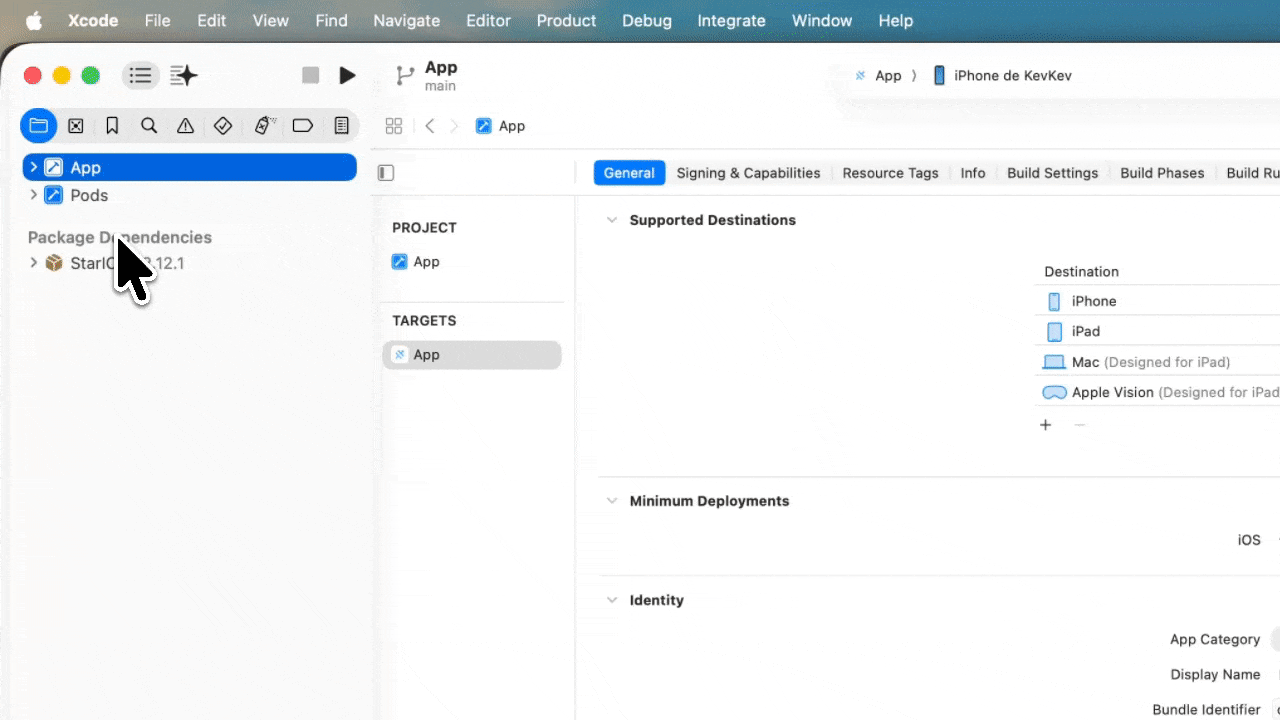Select App under TARGETS
Screen dimensions: 1280x720
[472, 355]
